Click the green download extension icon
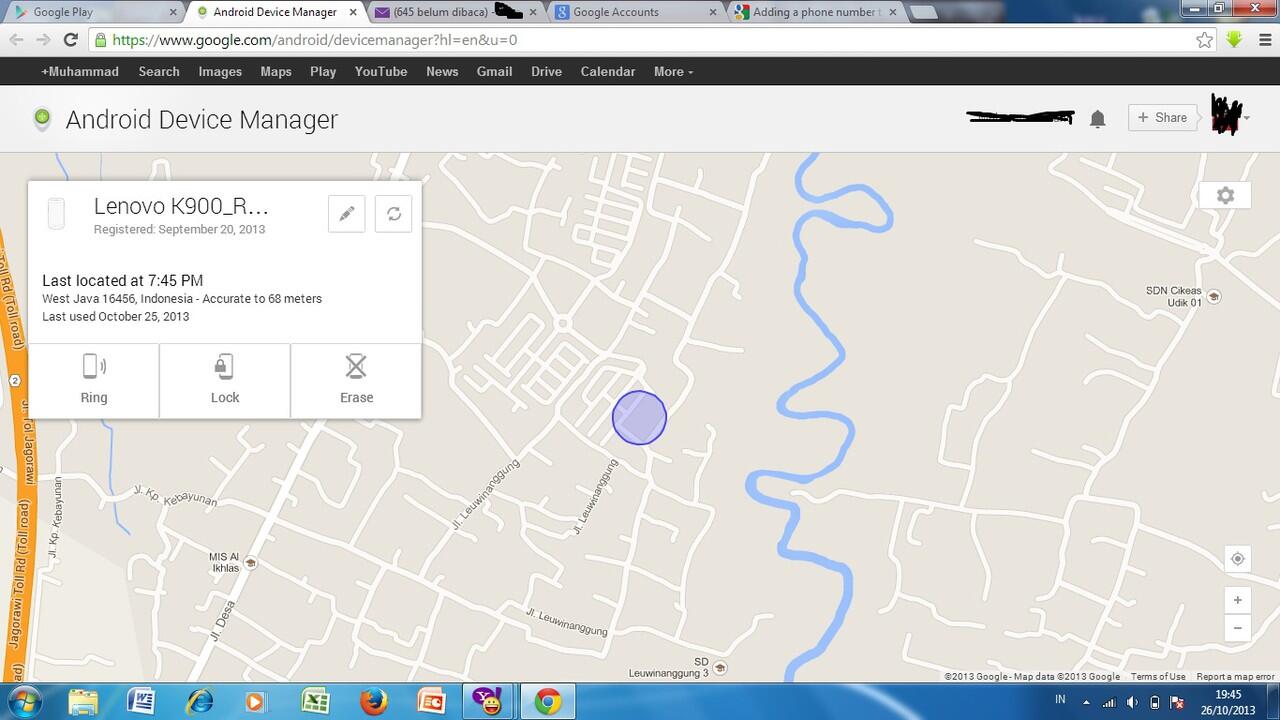This screenshot has height=720, width=1280. (1234, 40)
